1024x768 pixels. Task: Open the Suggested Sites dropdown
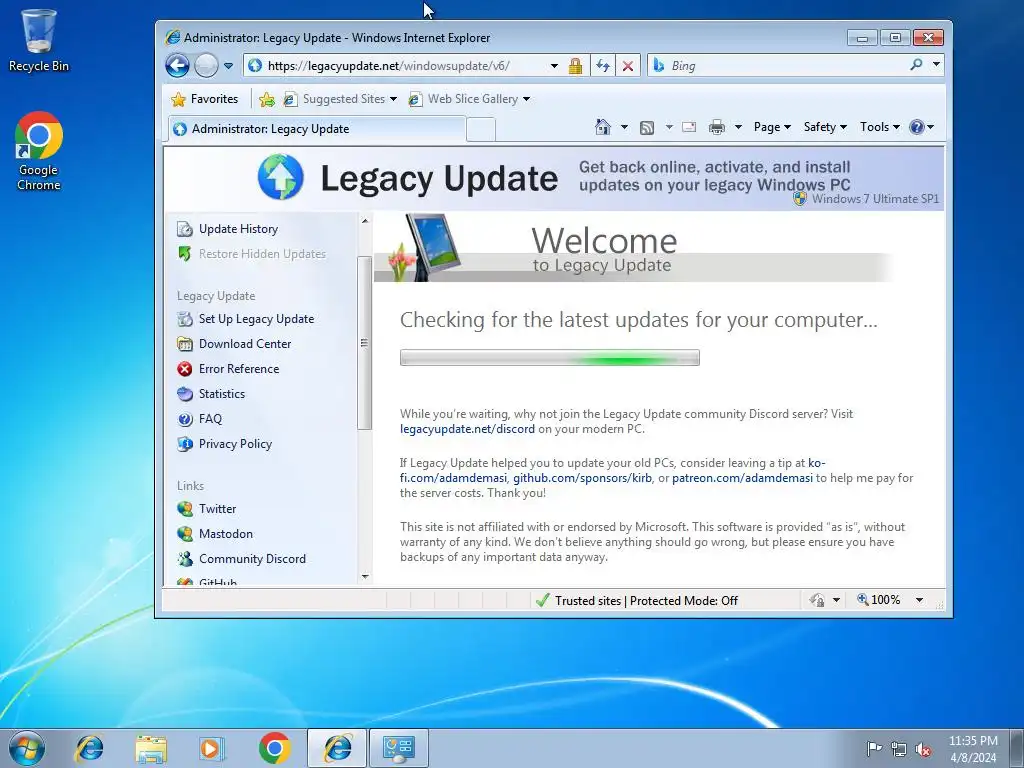pyautogui.click(x=340, y=99)
